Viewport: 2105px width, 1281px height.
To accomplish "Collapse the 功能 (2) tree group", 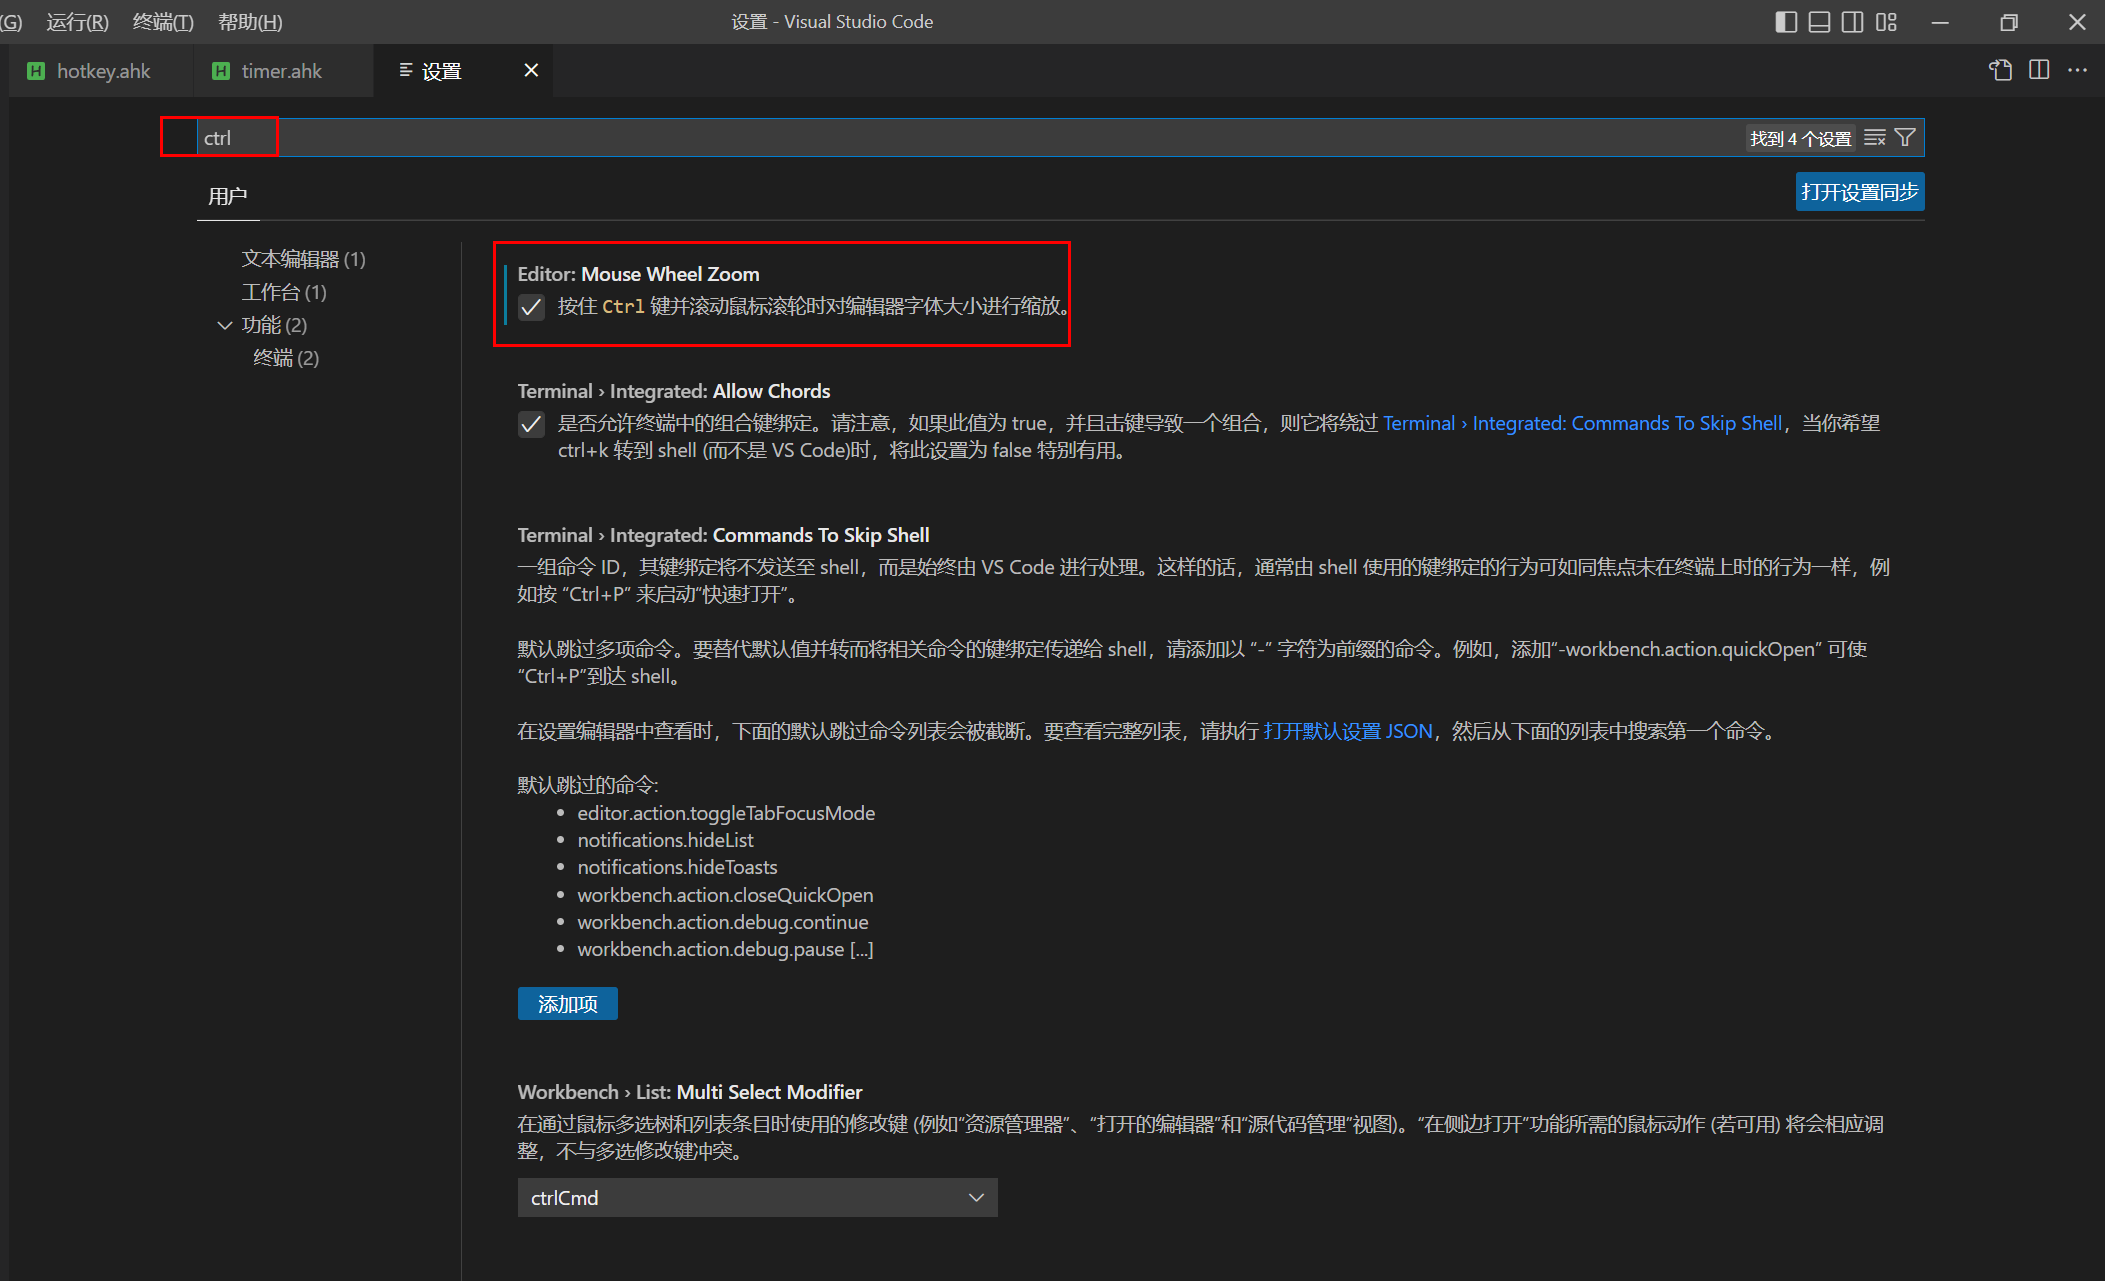I will pos(225,325).
